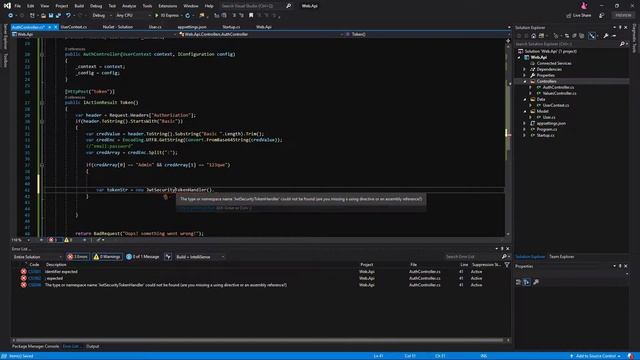The image size is (640, 360).
Task: Switch to the appsettings.json tab
Action: pyautogui.click(x=192, y=27)
